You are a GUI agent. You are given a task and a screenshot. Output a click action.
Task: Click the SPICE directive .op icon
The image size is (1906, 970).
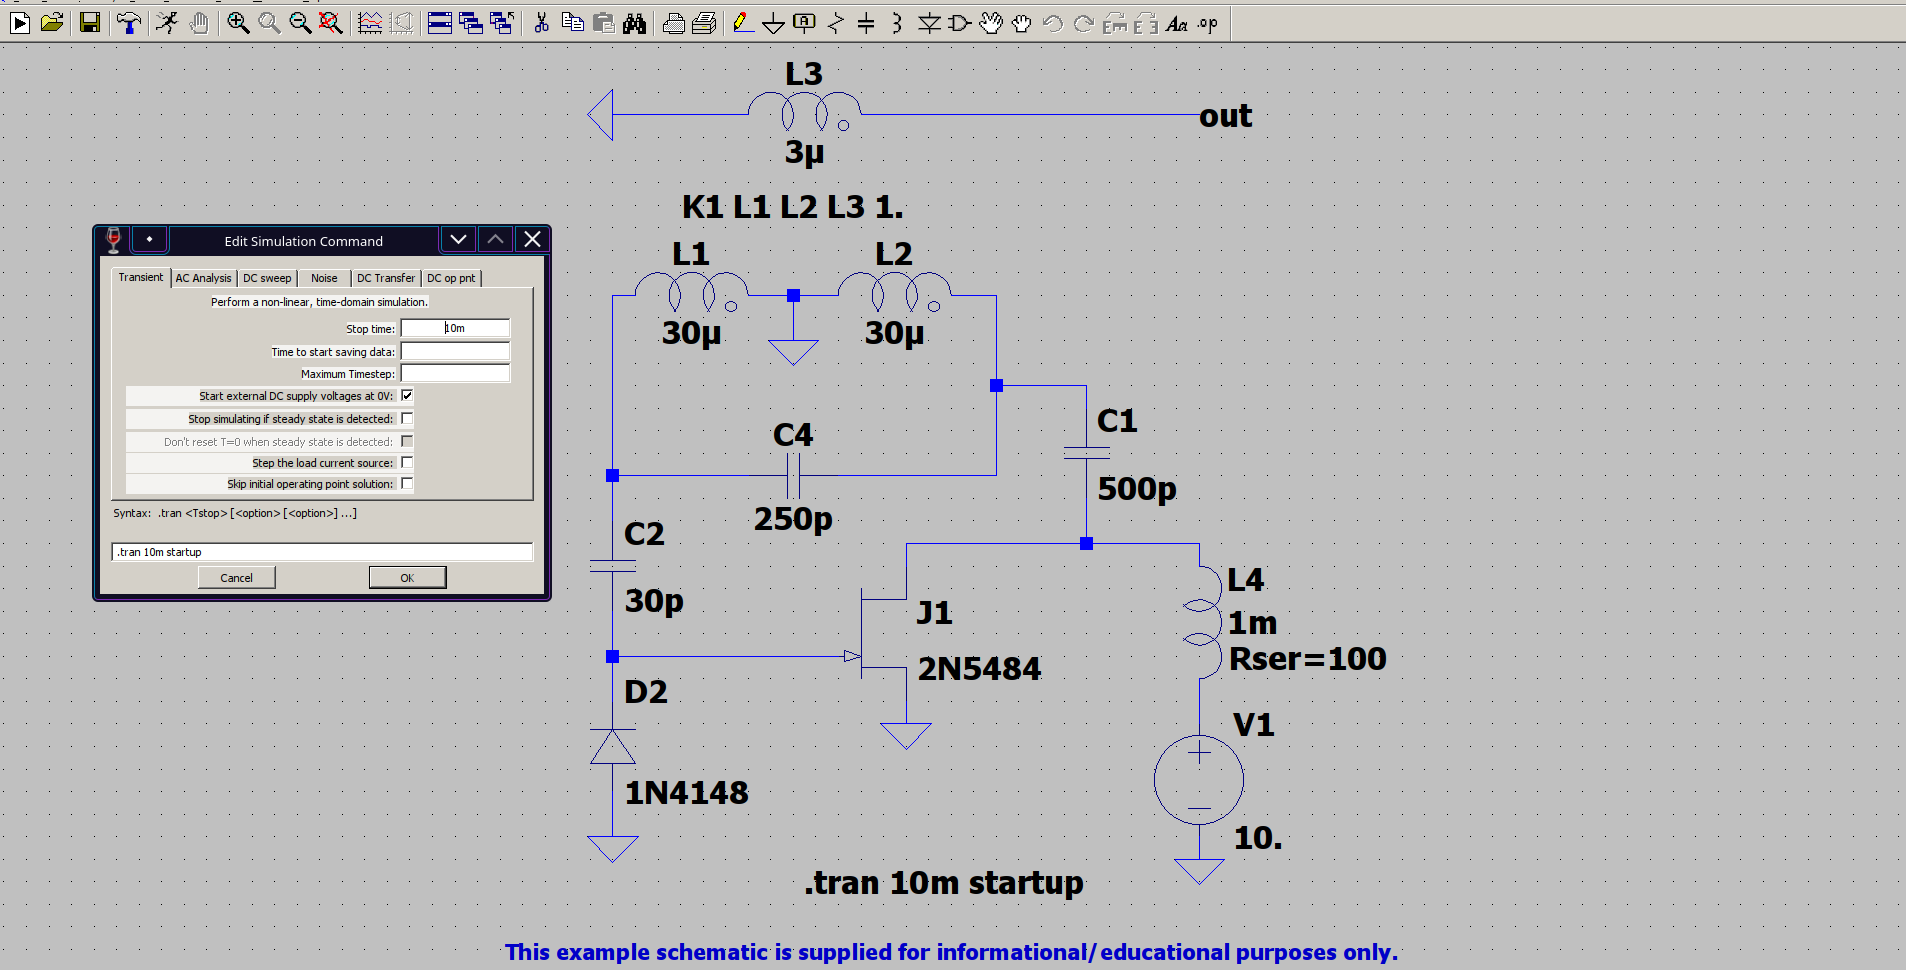1208,23
